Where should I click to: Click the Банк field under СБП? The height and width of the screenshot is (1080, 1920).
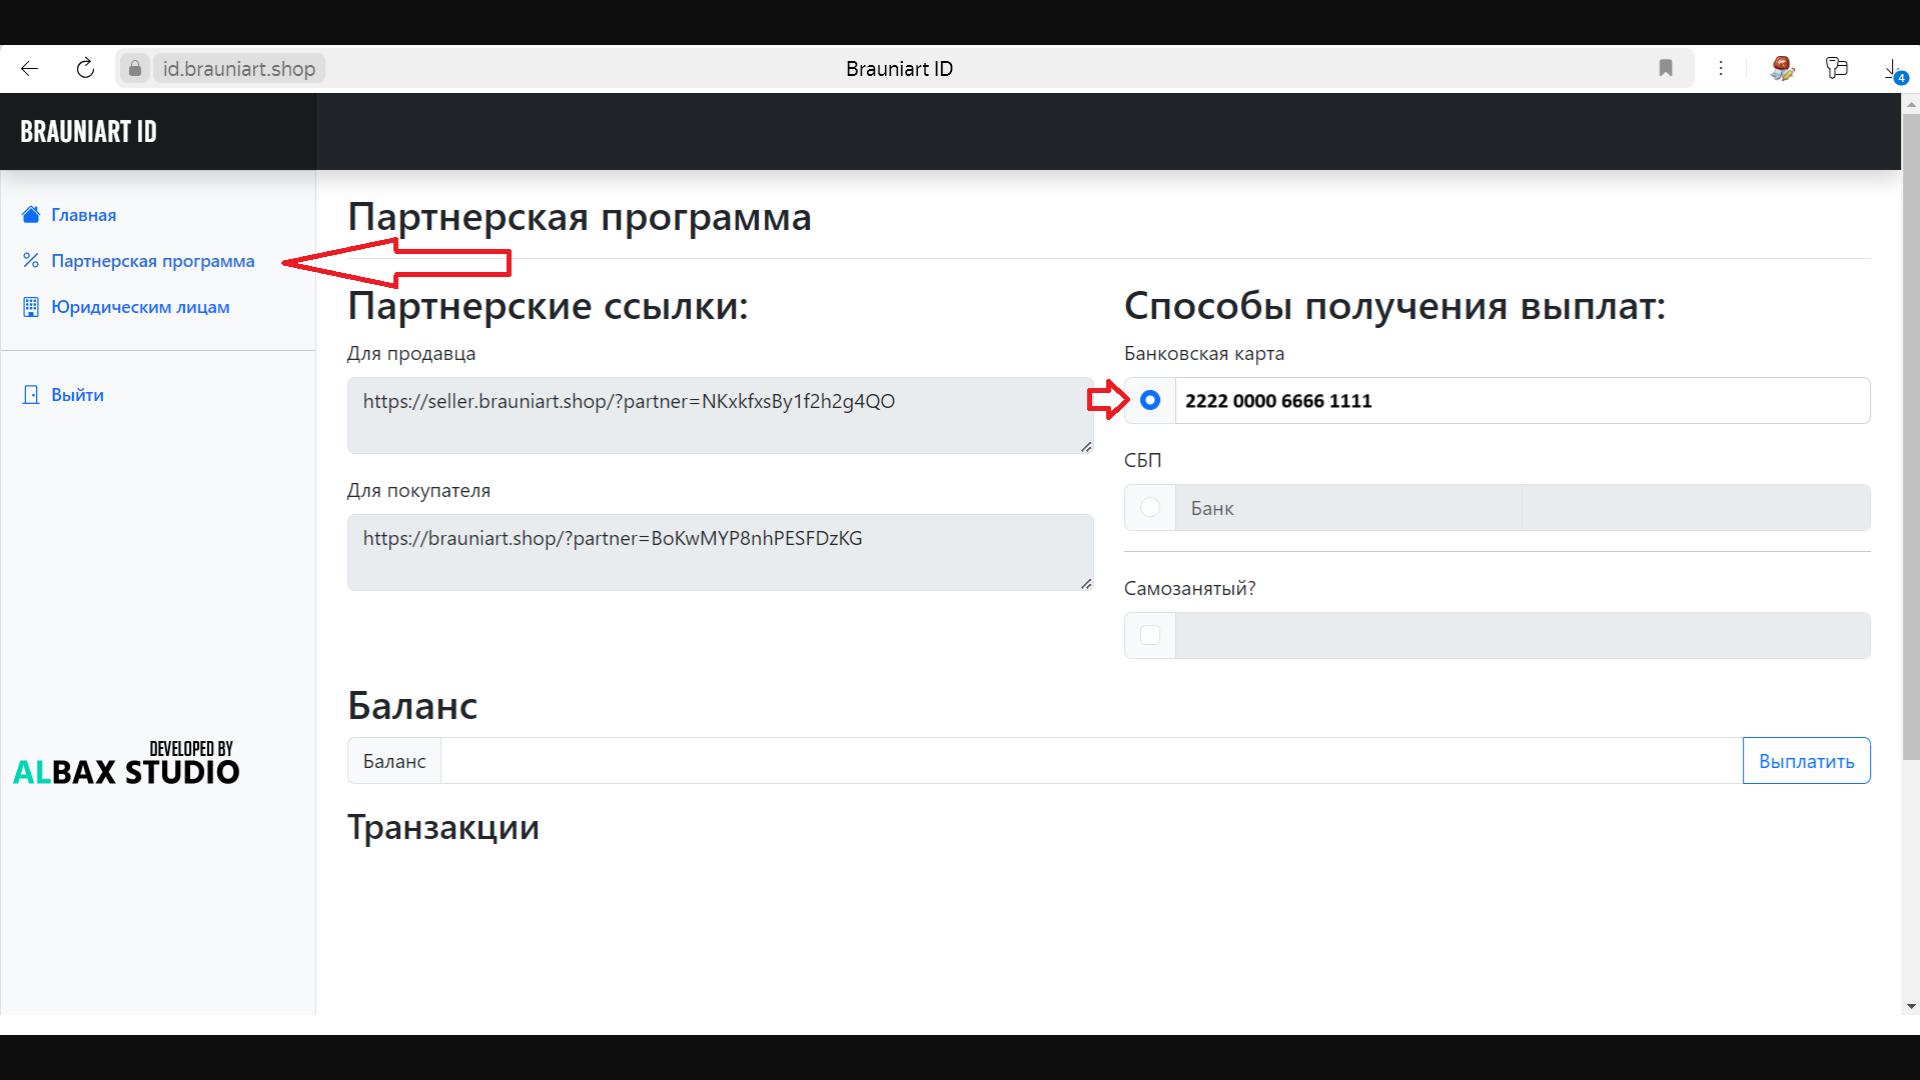(x=1348, y=508)
